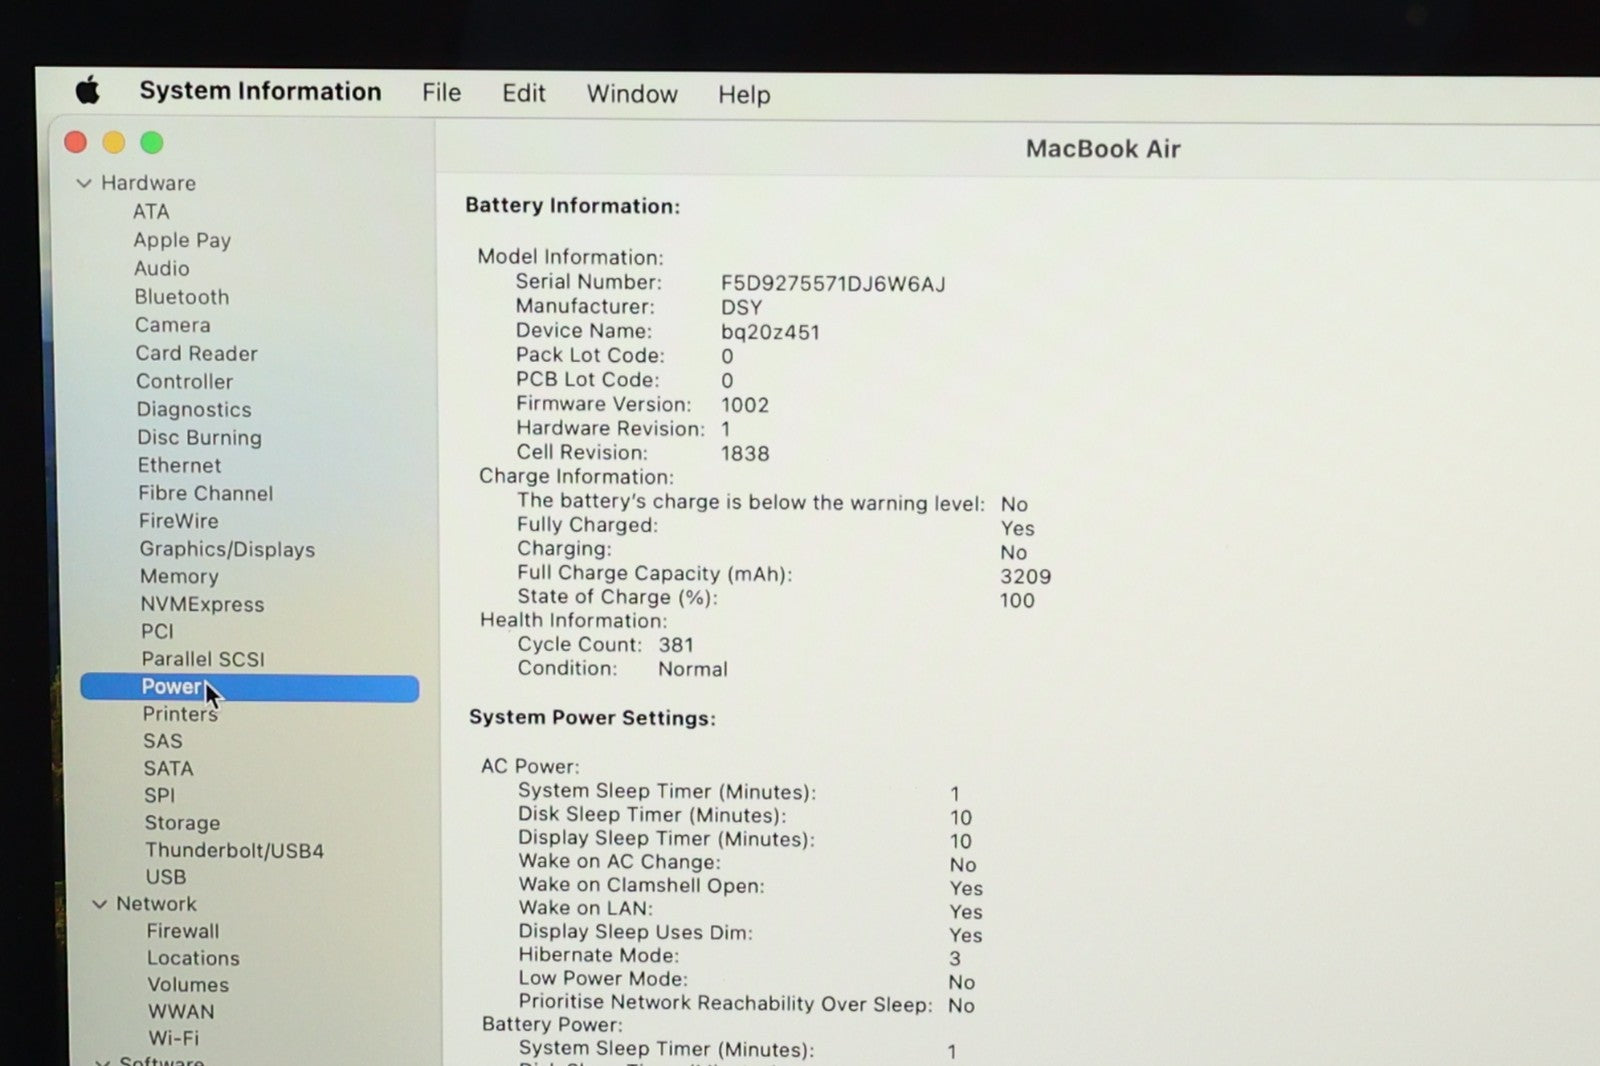The height and width of the screenshot is (1066, 1600).
Task: Open the File menu
Action: pos(441,93)
